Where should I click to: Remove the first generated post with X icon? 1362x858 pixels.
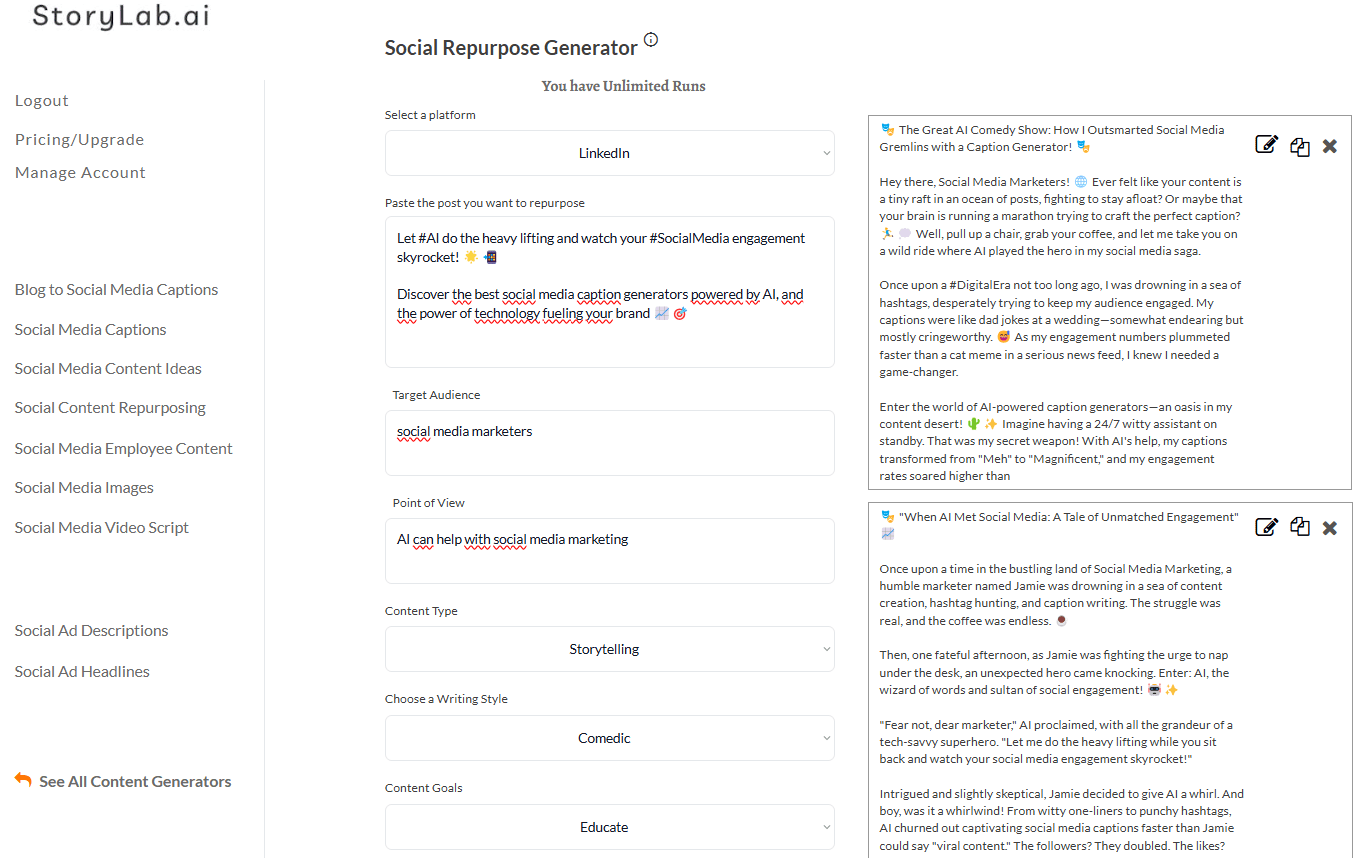click(1329, 146)
